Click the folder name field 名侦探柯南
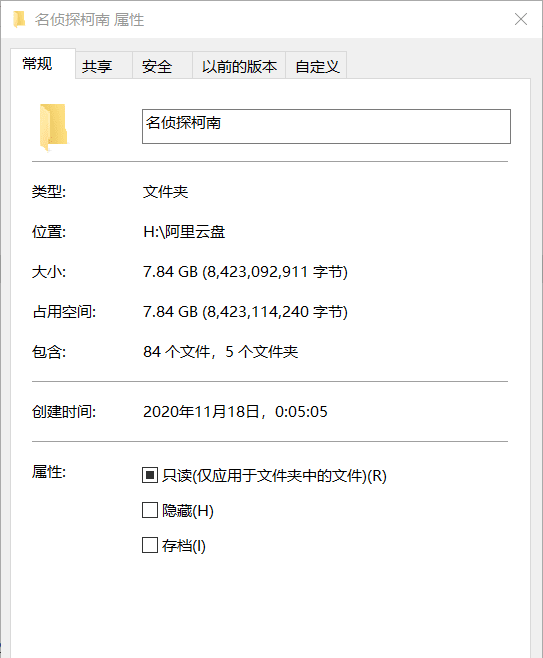543x658 pixels. (x=326, y=126)
